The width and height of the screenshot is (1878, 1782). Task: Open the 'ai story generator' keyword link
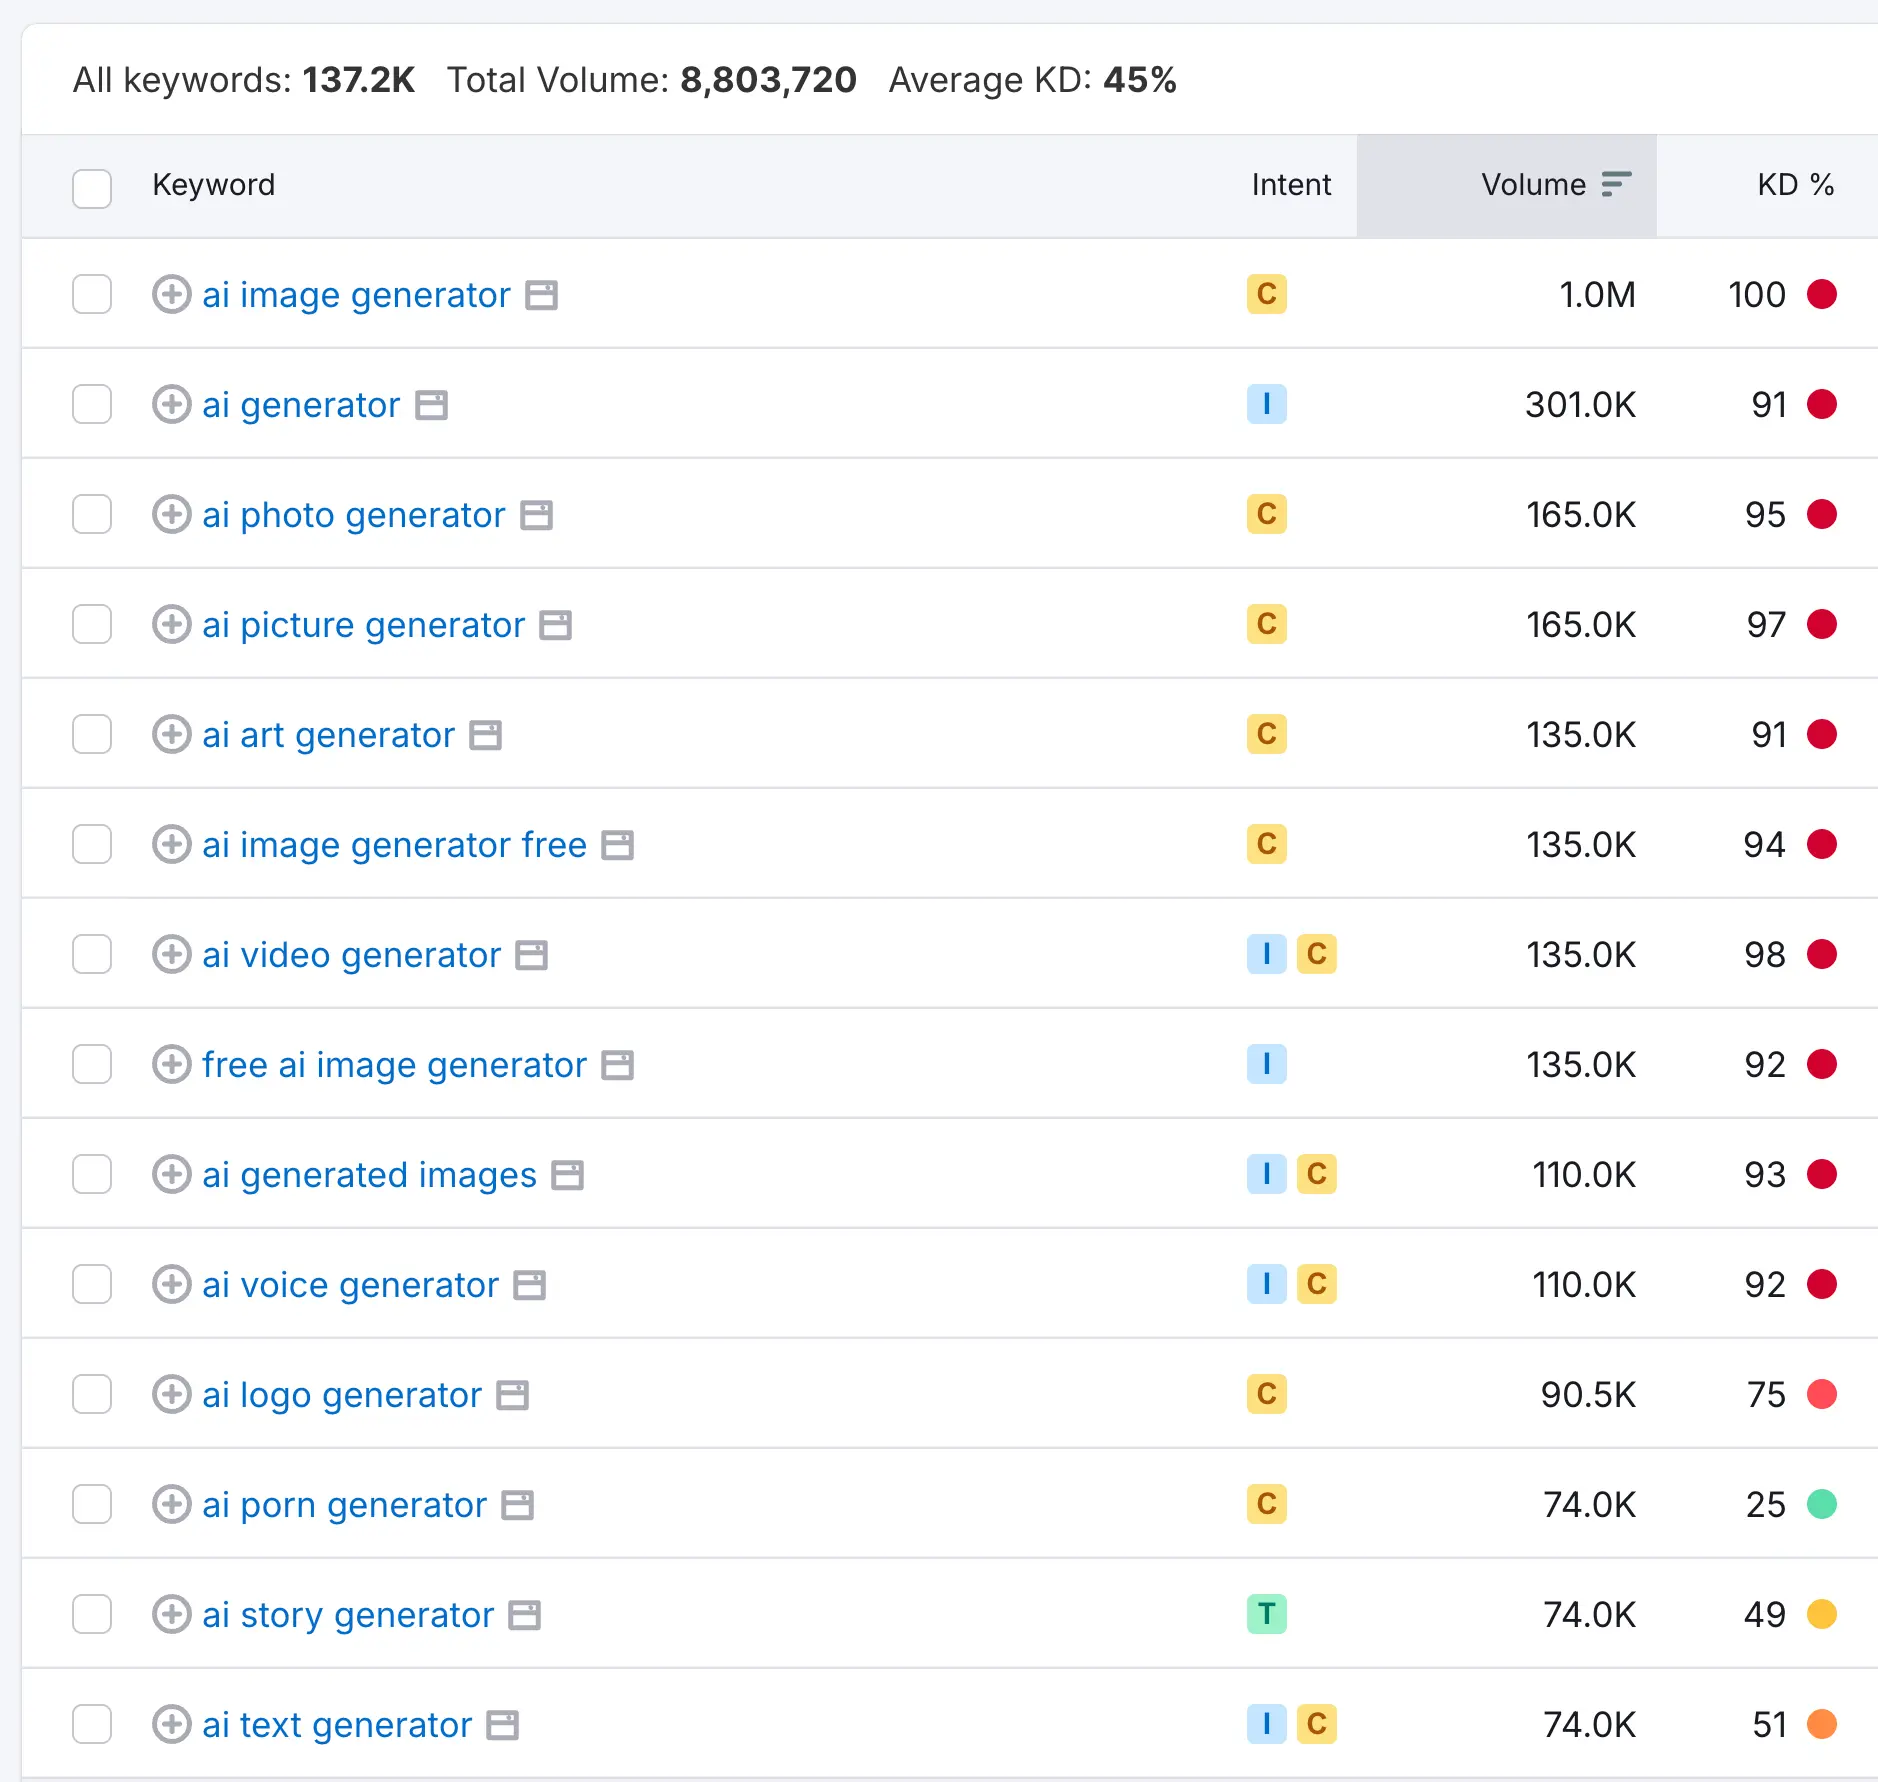pyautogui.click(x=348, y=1615)
